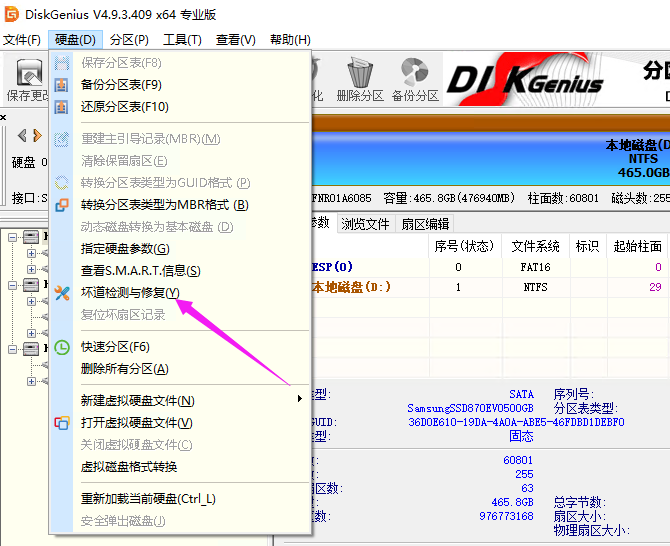Click the quick partition clock icon
The height and width of the screenshot is (546, 670).
pos(62,347)
